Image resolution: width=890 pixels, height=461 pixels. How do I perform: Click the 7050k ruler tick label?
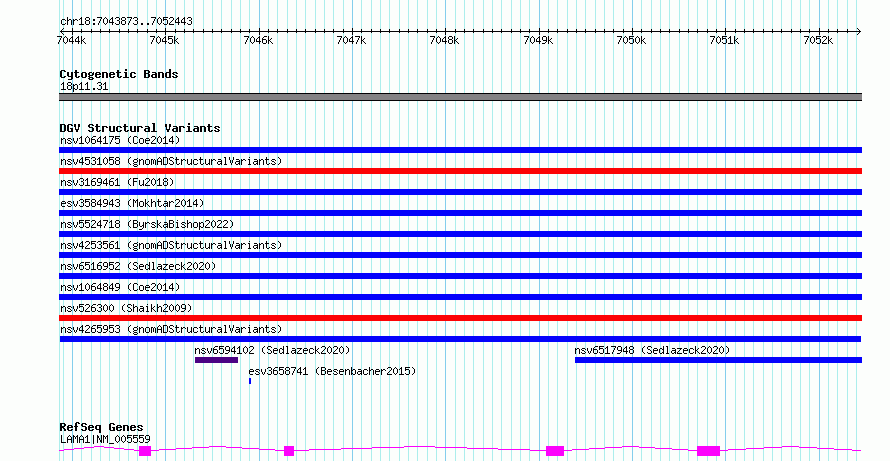[631, 40]
